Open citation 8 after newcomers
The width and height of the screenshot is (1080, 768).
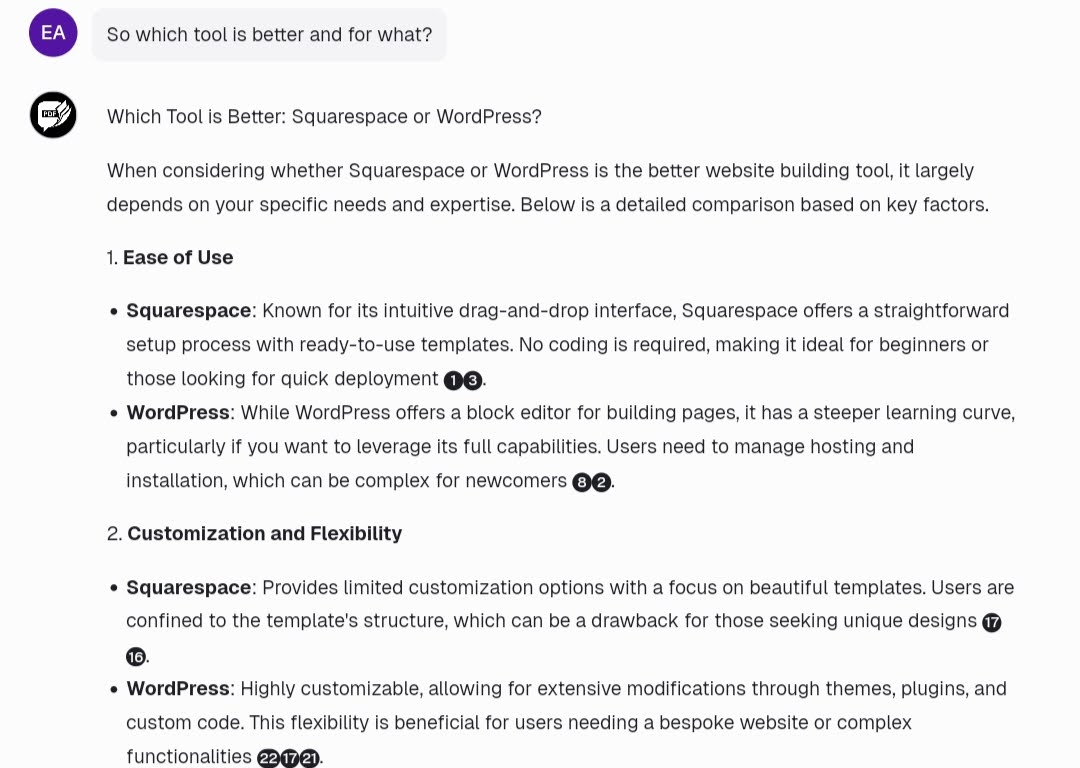581,482
